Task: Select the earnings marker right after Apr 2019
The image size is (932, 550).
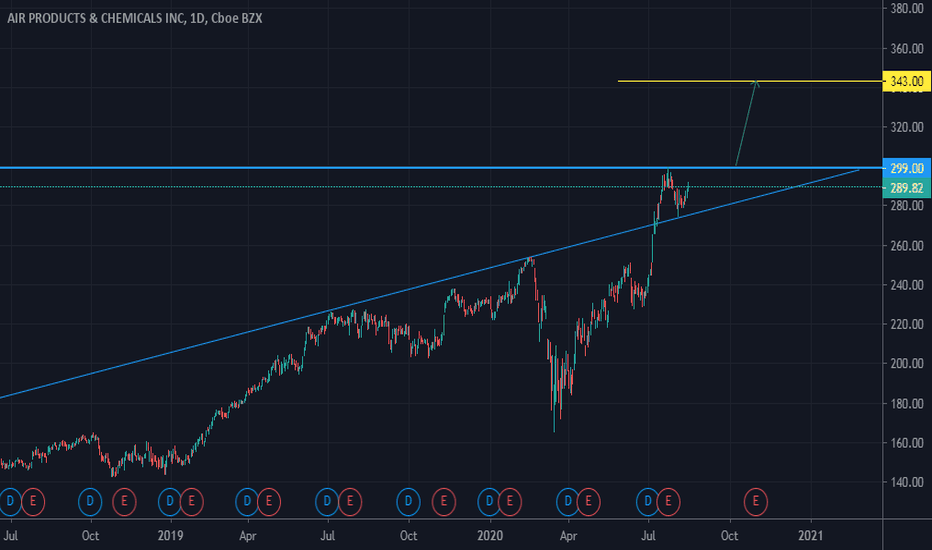Action: (269, 502)
